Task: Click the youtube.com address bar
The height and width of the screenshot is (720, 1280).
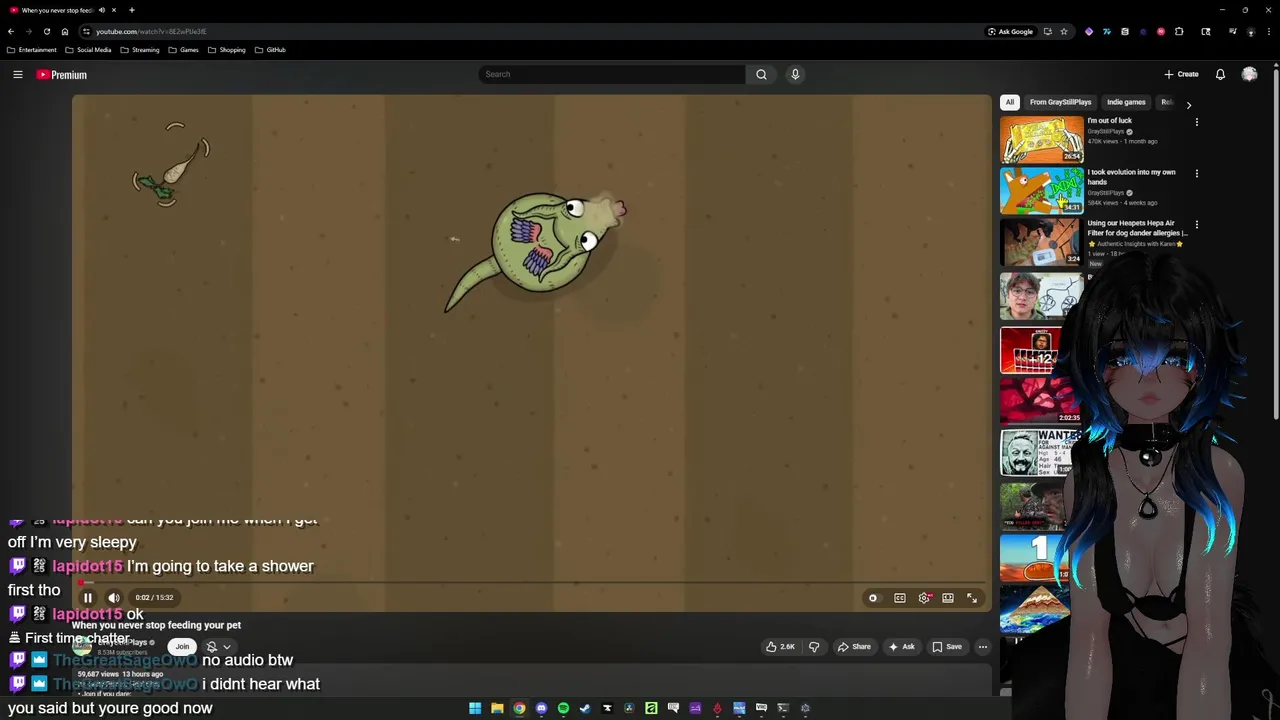Action: coord(530,31)
